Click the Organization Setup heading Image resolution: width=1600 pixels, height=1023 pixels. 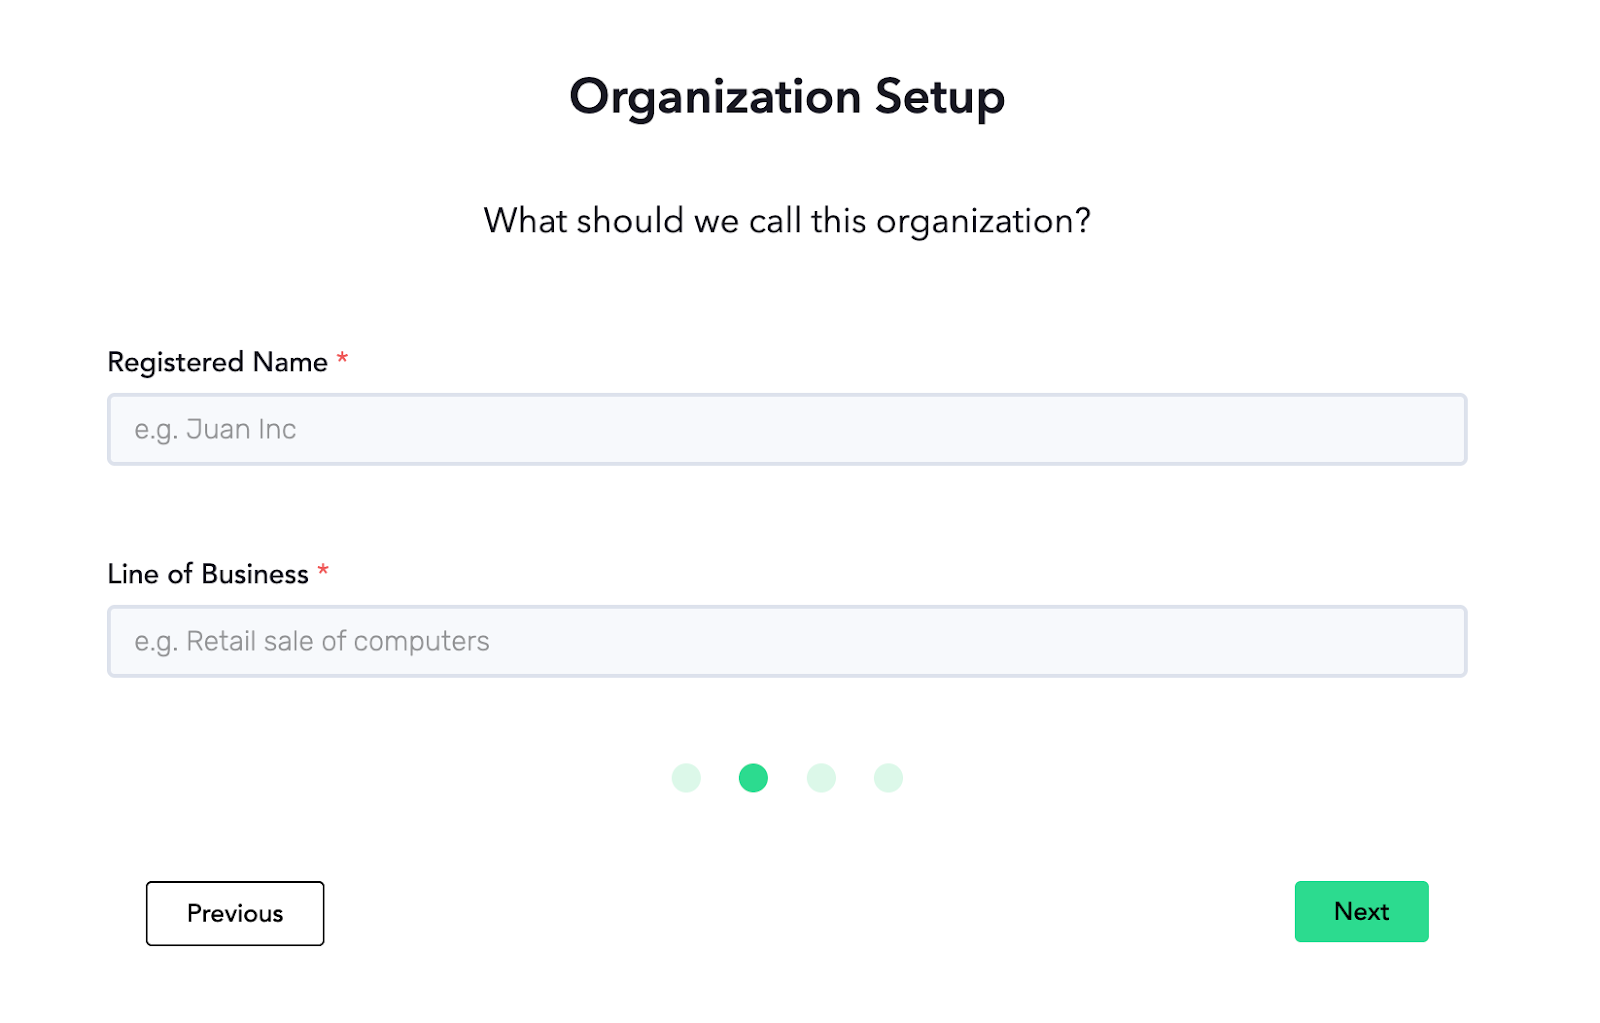point(787,98)
